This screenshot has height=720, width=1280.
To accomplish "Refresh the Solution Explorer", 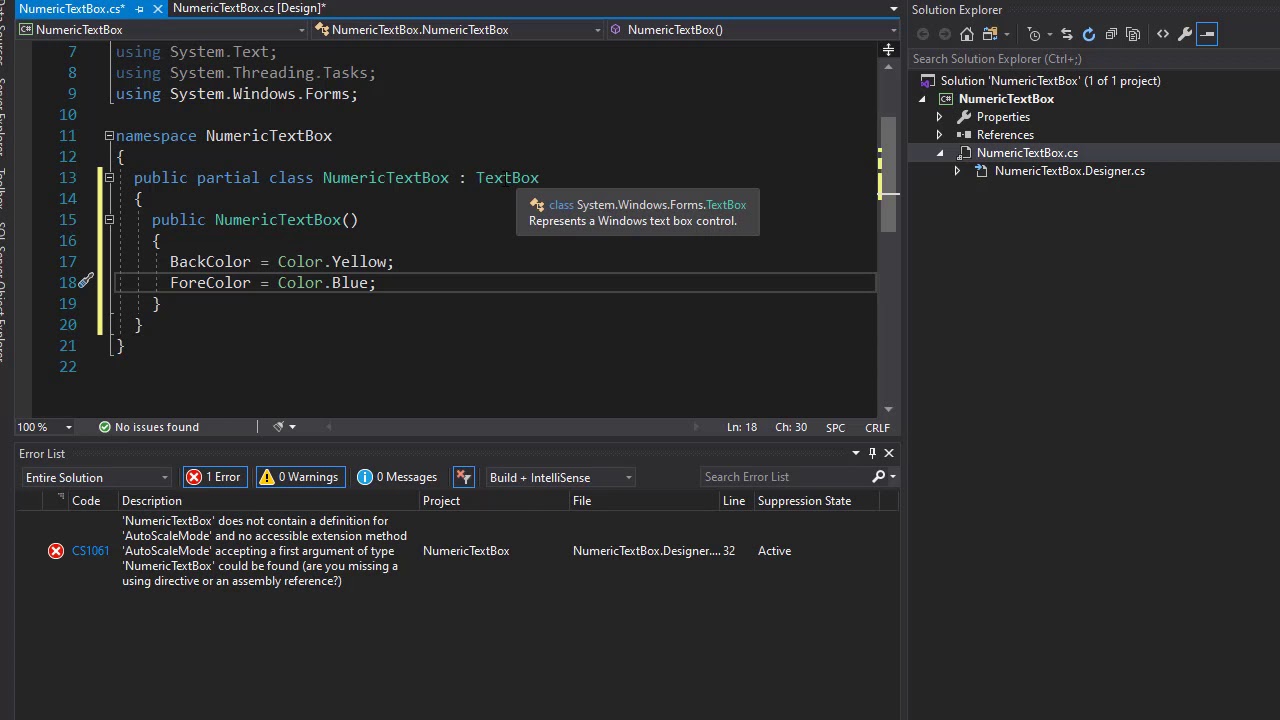I will point(1089,34).
